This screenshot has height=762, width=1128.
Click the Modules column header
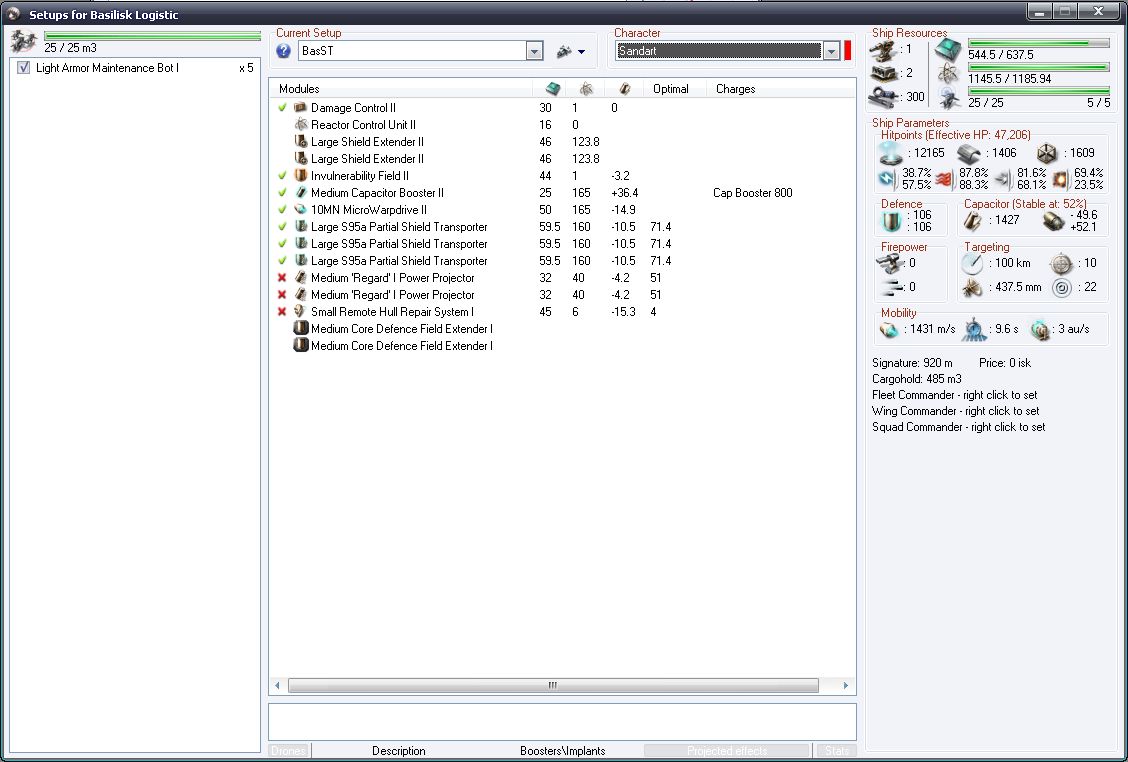[x=401, y=89]
